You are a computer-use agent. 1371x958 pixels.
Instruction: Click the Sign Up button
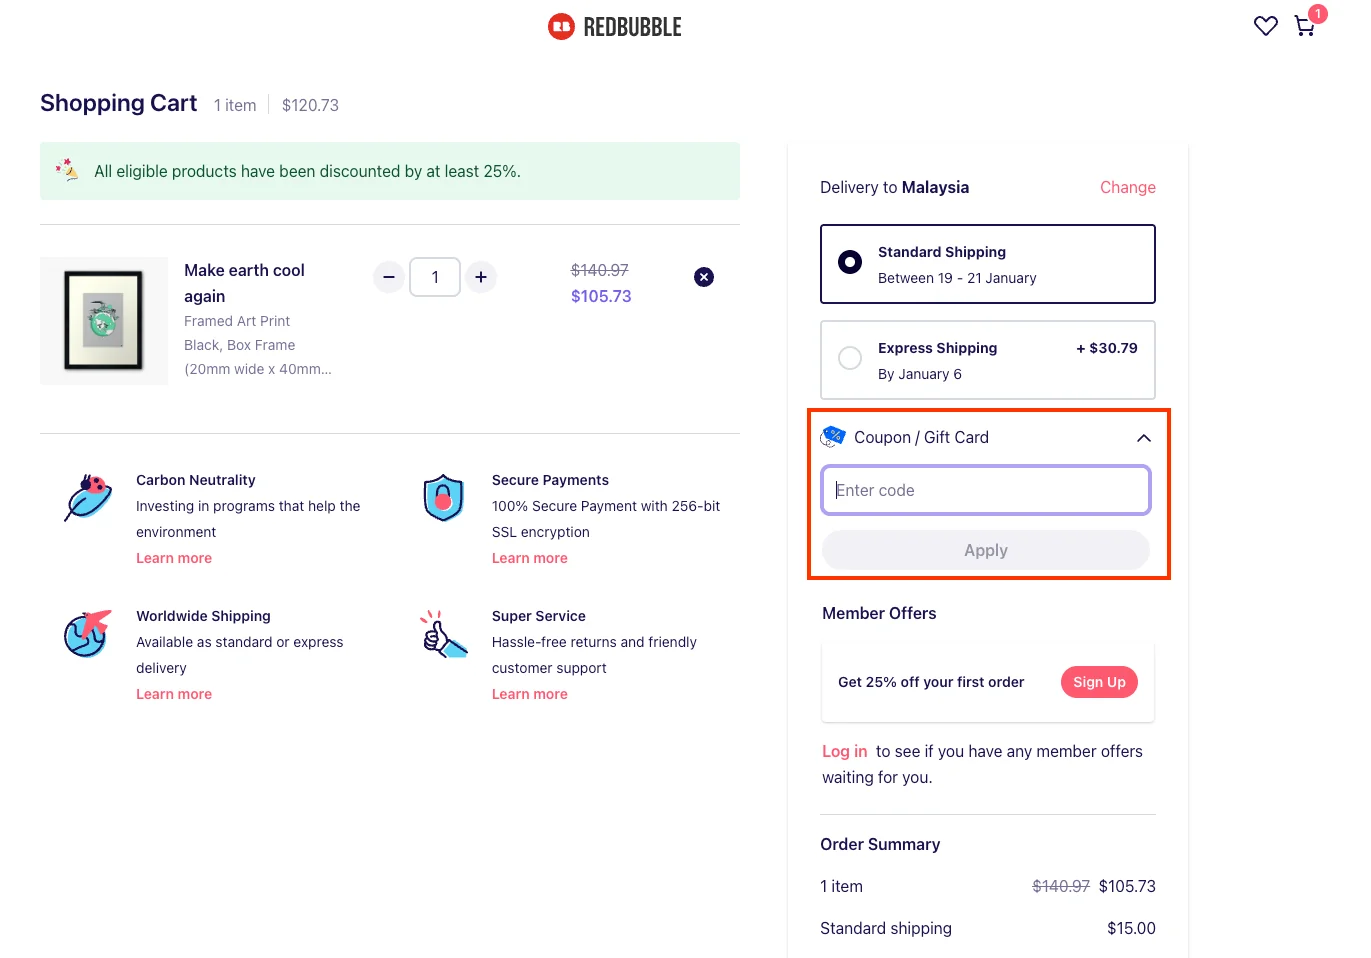coord(1098,682)
